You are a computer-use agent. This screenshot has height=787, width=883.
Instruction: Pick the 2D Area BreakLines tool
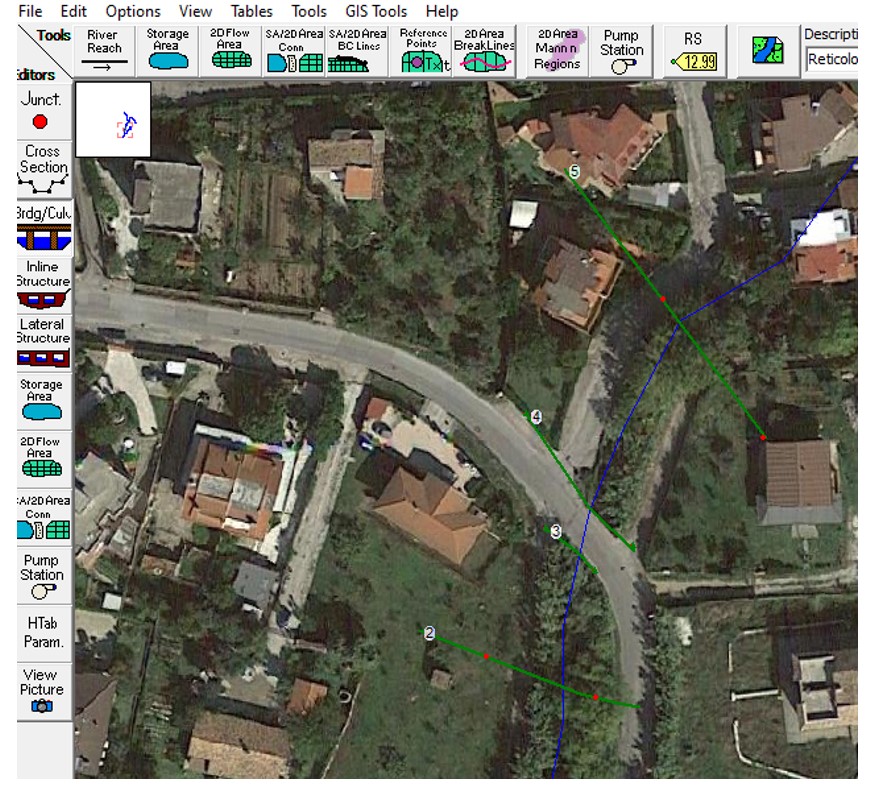click(485, 51)
